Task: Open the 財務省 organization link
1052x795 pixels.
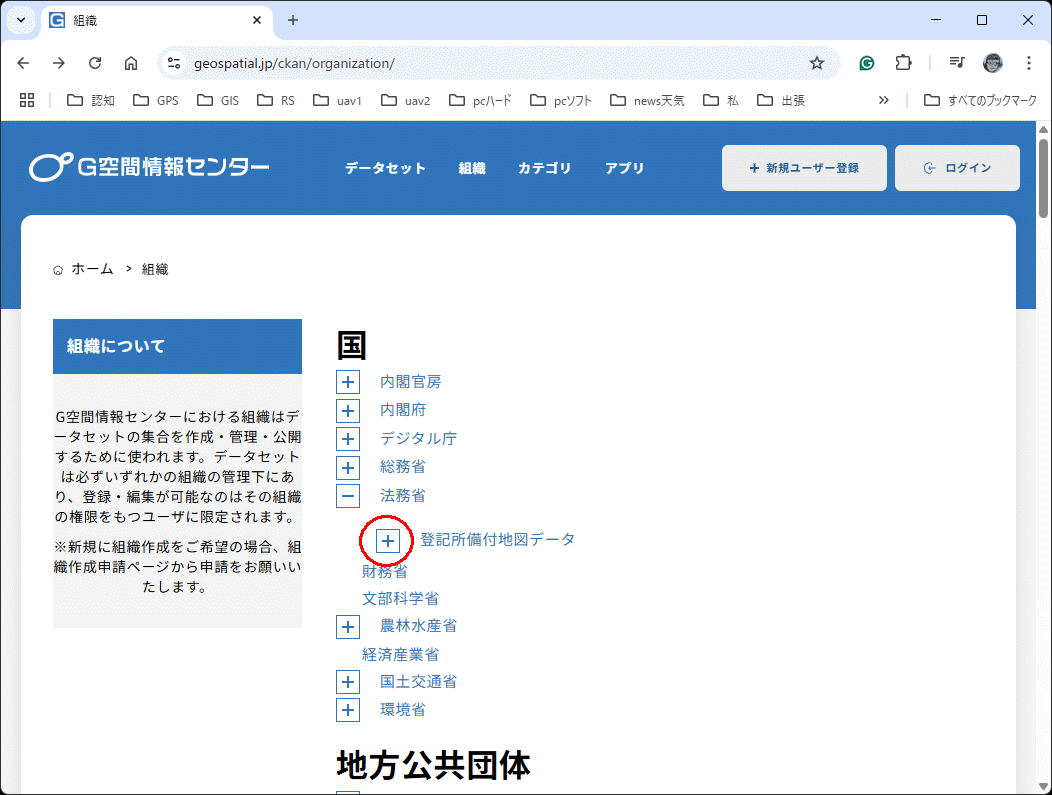Action: [385, 571]
